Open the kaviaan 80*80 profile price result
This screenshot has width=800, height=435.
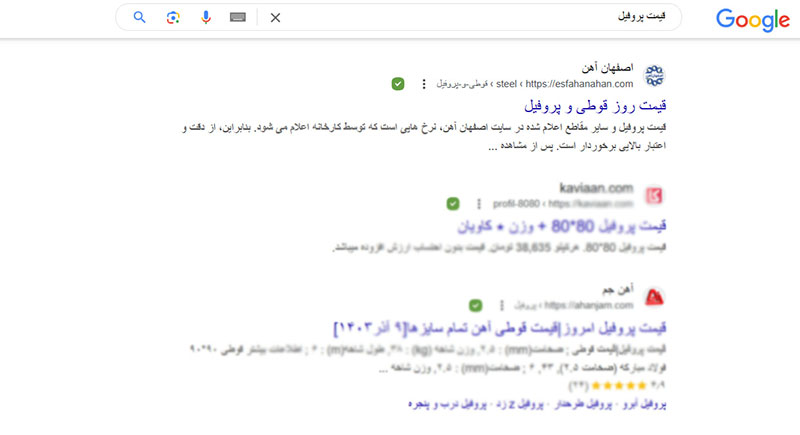pyautogui.click(x=562, y=226)
